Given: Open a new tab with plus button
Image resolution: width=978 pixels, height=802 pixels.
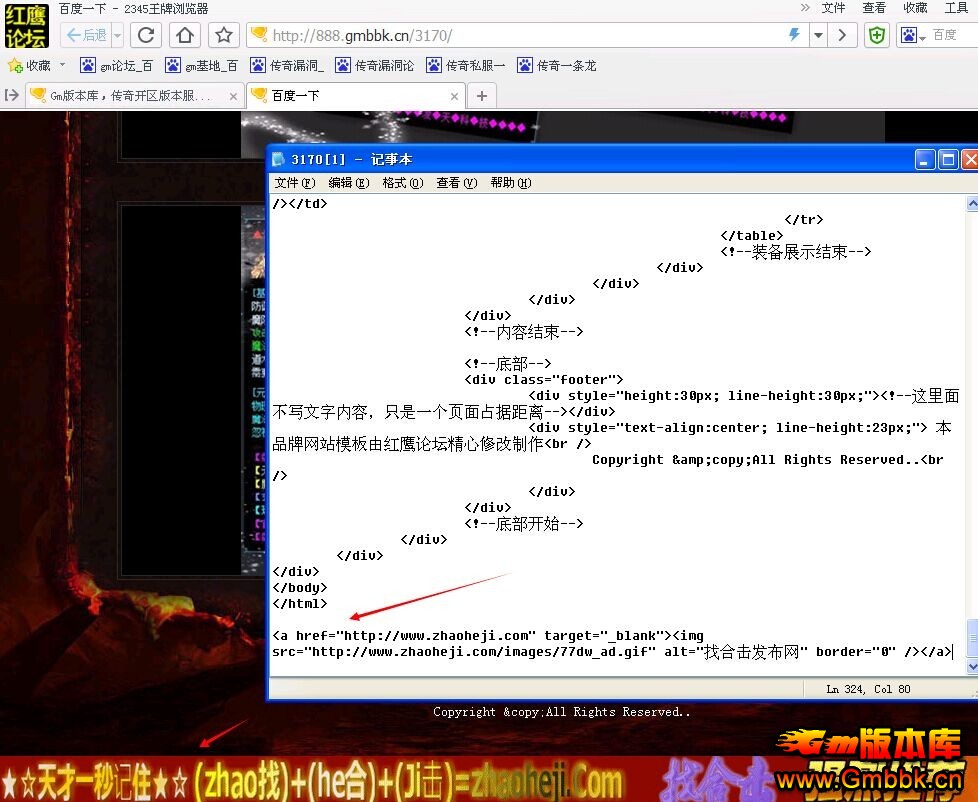Looking at the screenshot, I should [x=482, y=96].
